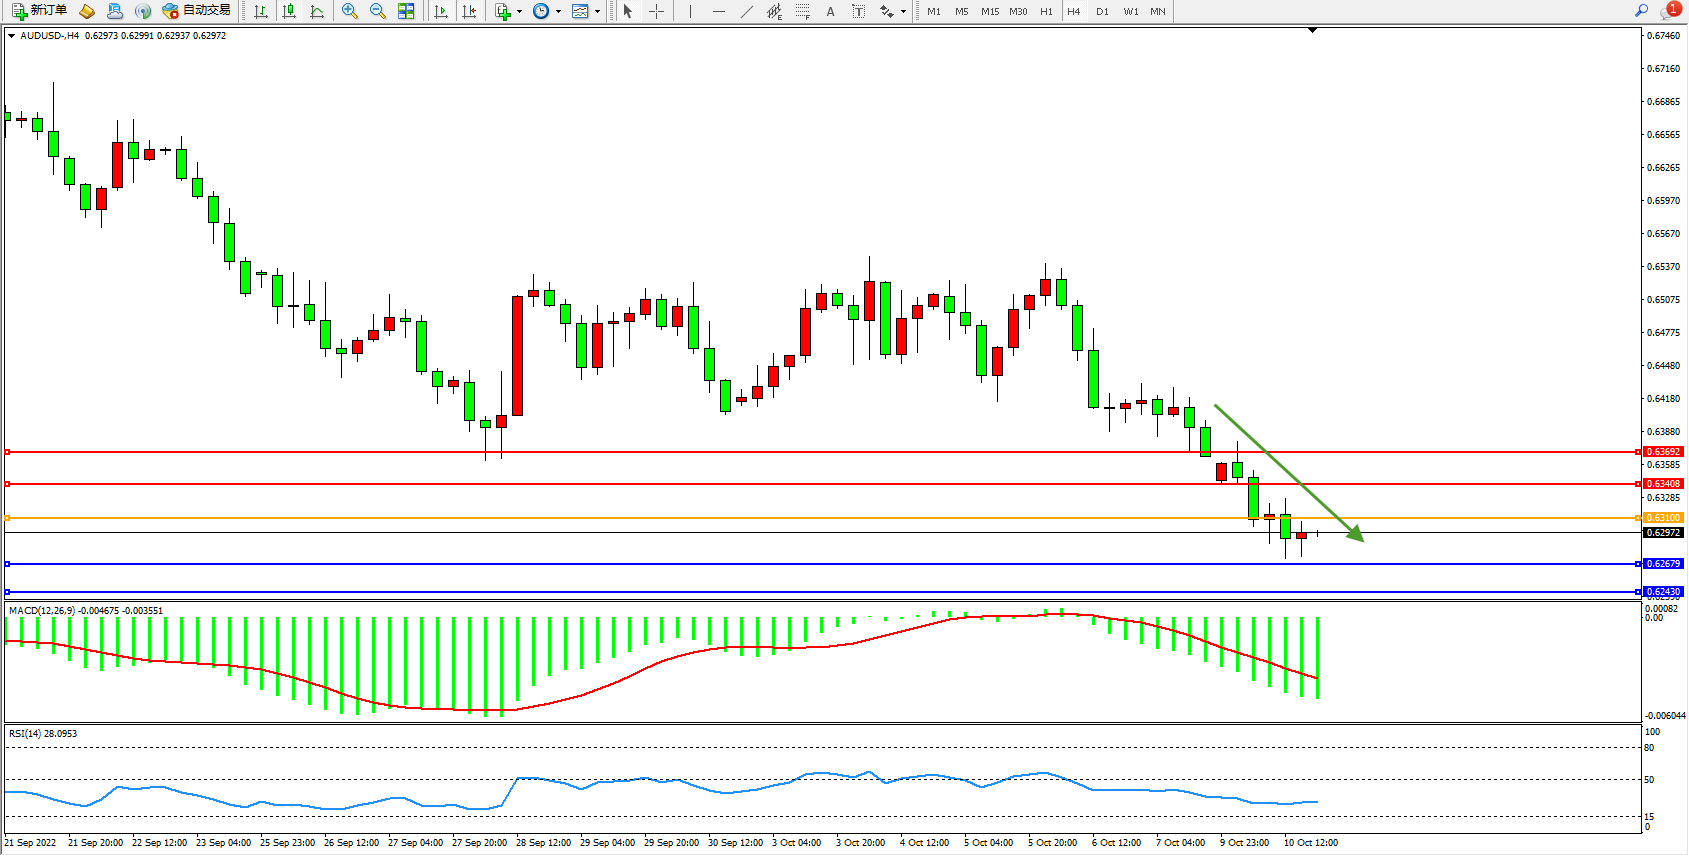Image resolution: width=1689 pixels, height=856 pixels.
Task: Choose the horizontal line drawing tool
Action: pyautogui.click(x=718, y=11)
